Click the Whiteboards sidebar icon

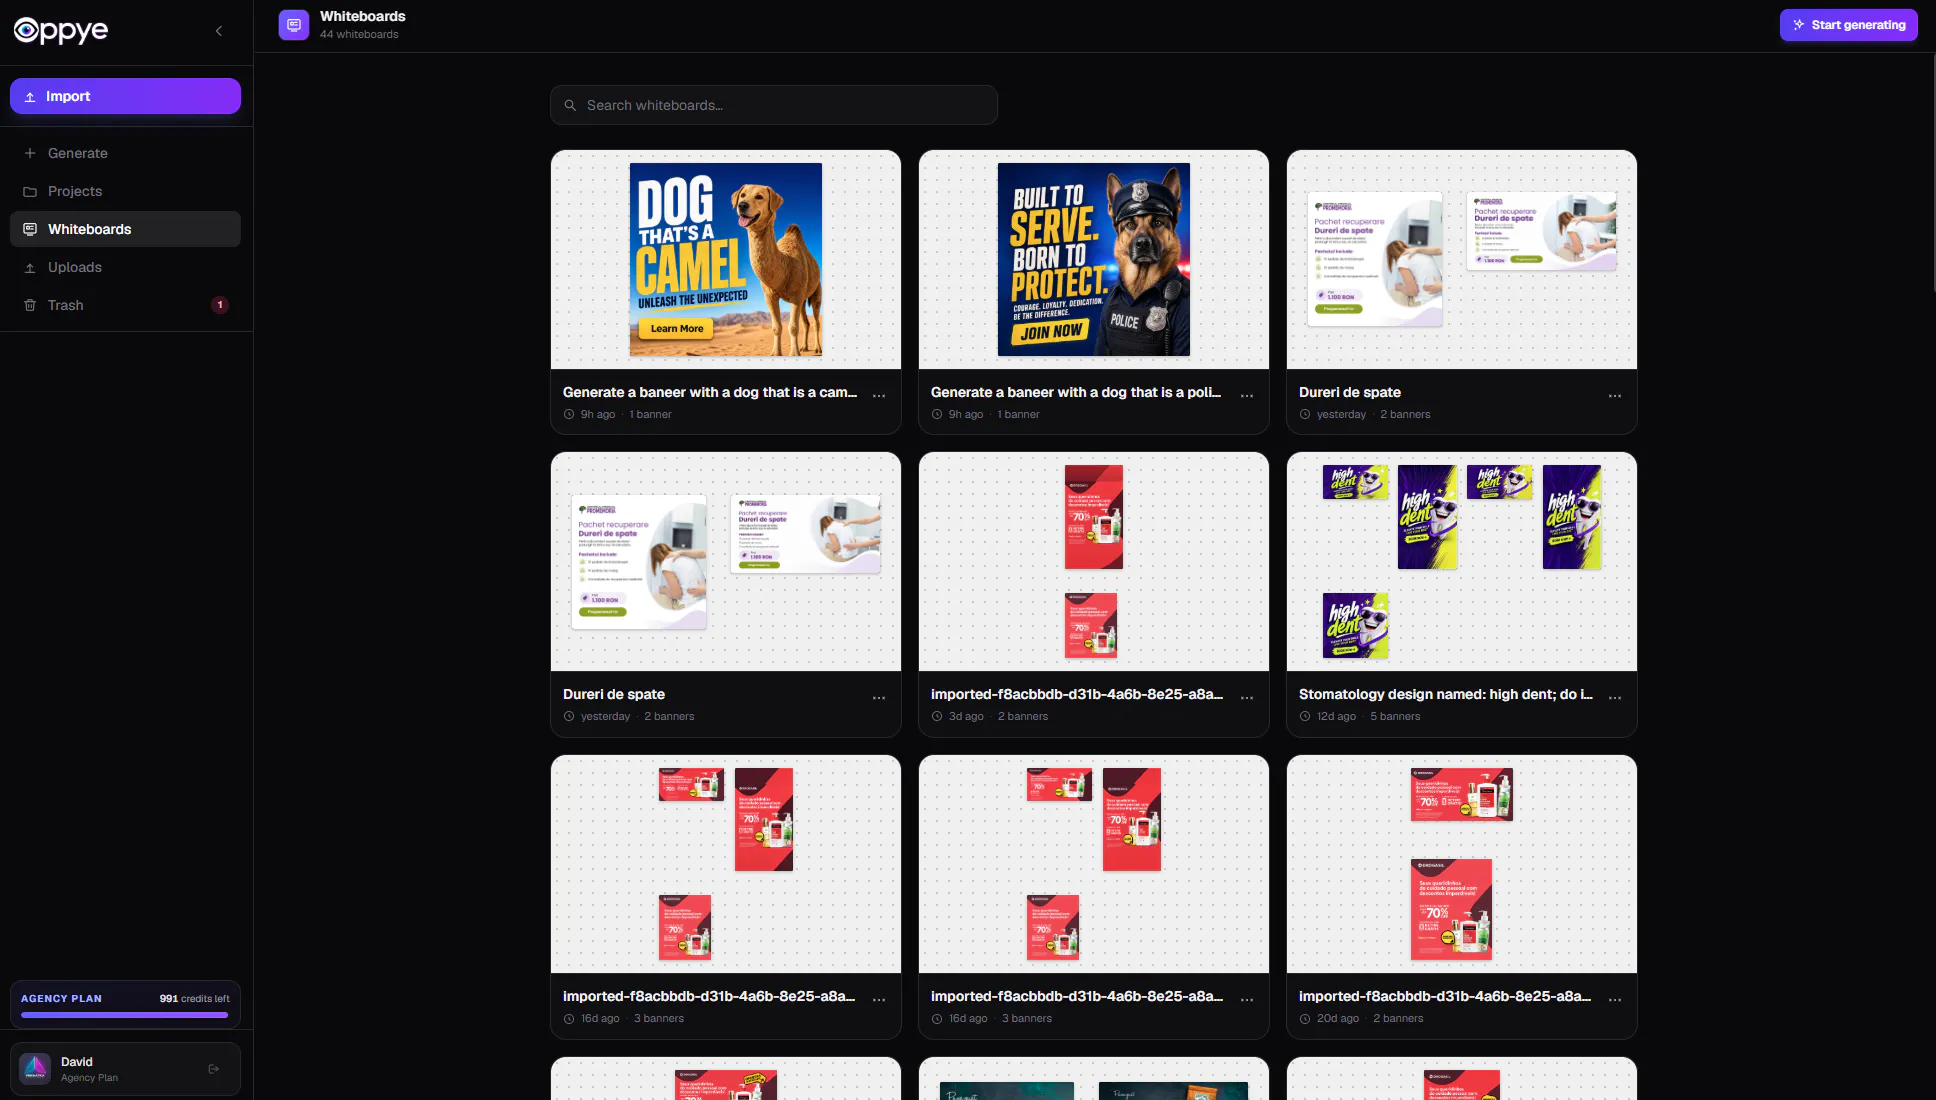tap(30, 229)
